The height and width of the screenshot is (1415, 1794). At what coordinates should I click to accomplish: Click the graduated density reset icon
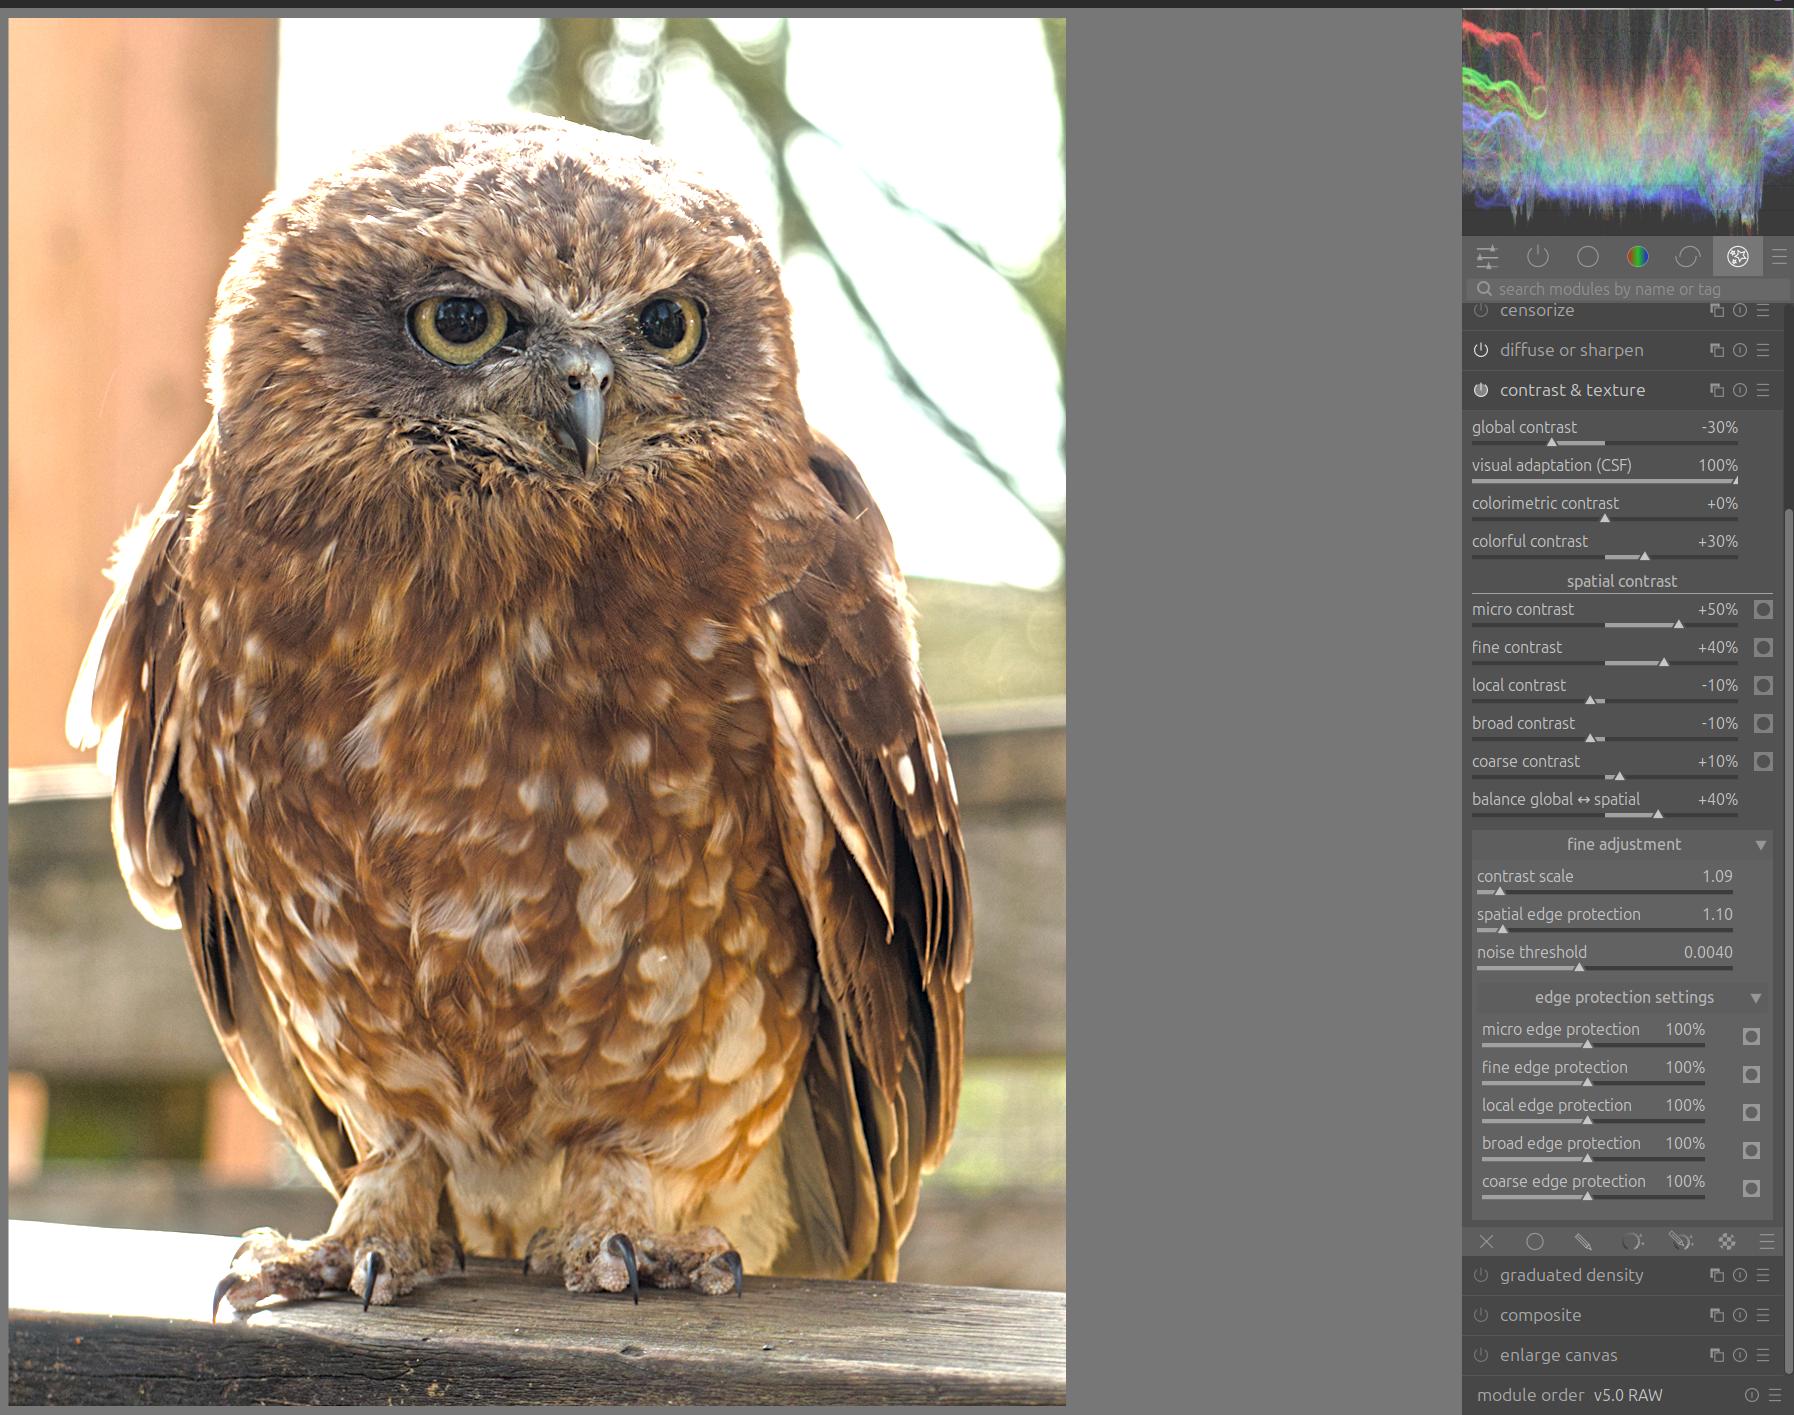pyautogui.click(x=1740, y=1275)
